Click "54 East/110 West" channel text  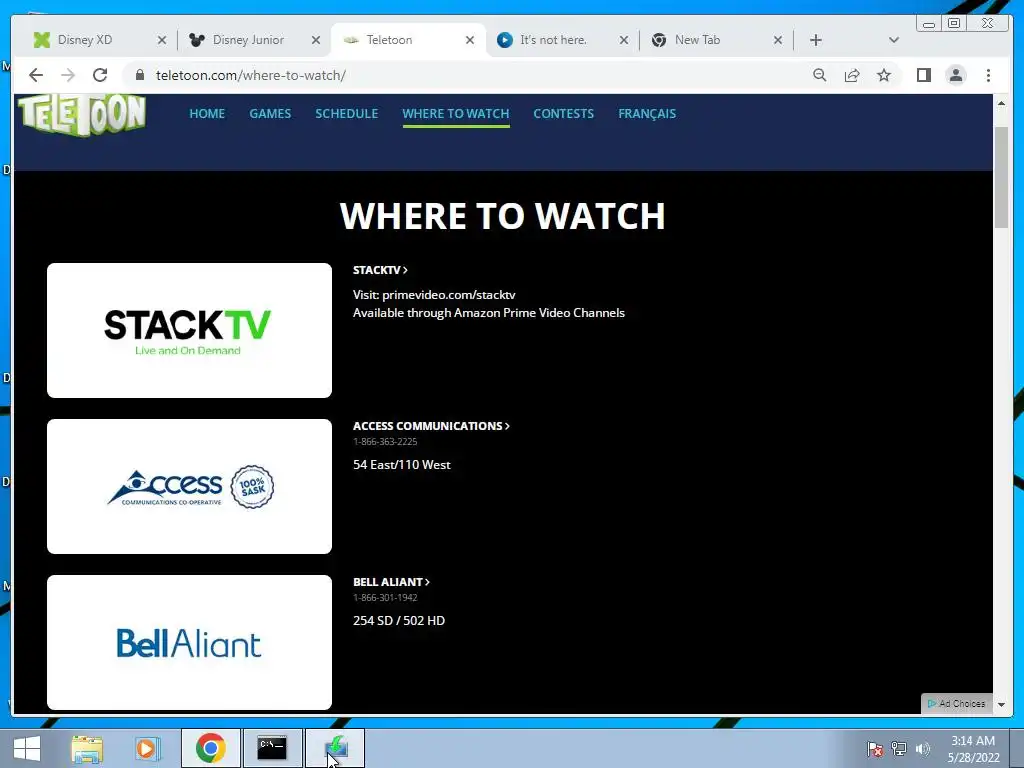tap(402, 465)
